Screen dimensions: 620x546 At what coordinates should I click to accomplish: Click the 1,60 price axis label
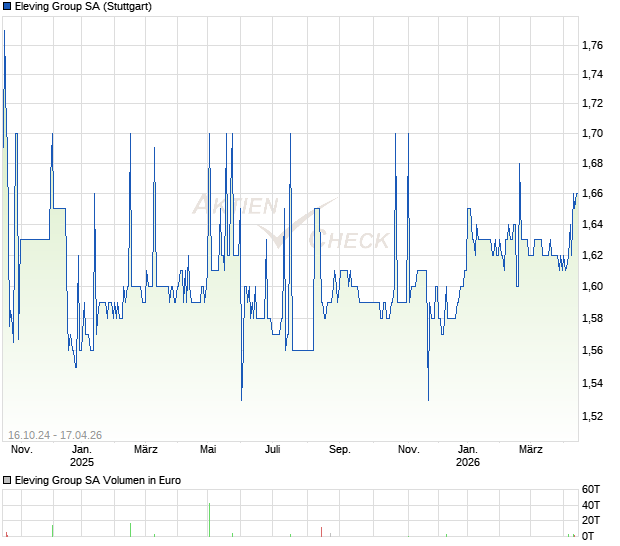592,286
